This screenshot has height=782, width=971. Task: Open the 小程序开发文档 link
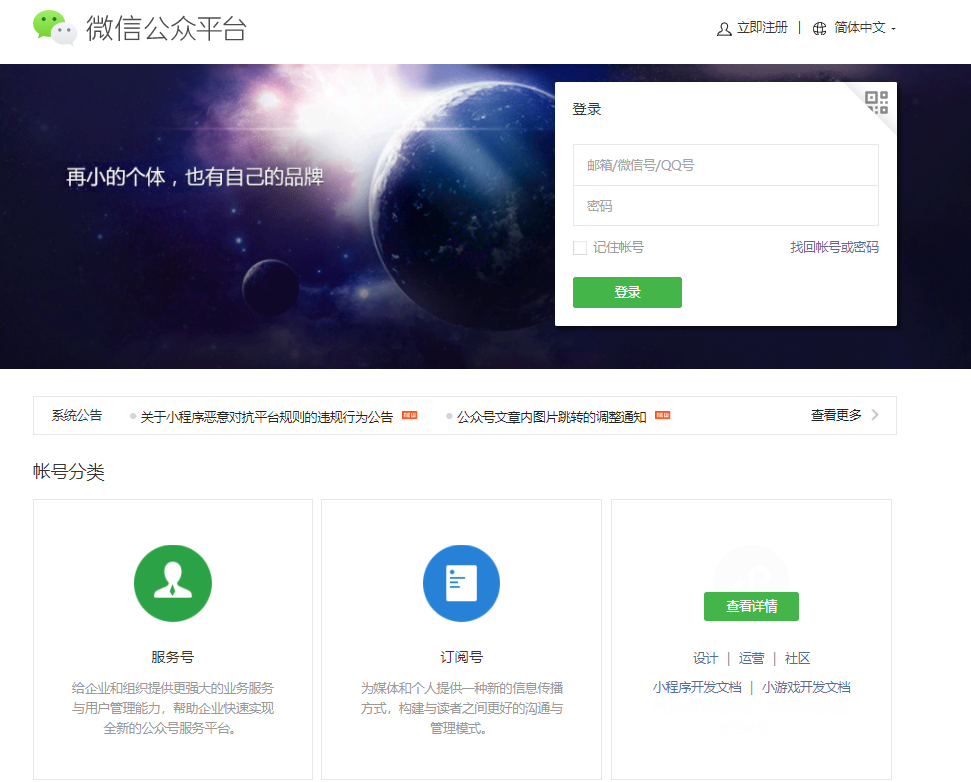coord(697,687)
